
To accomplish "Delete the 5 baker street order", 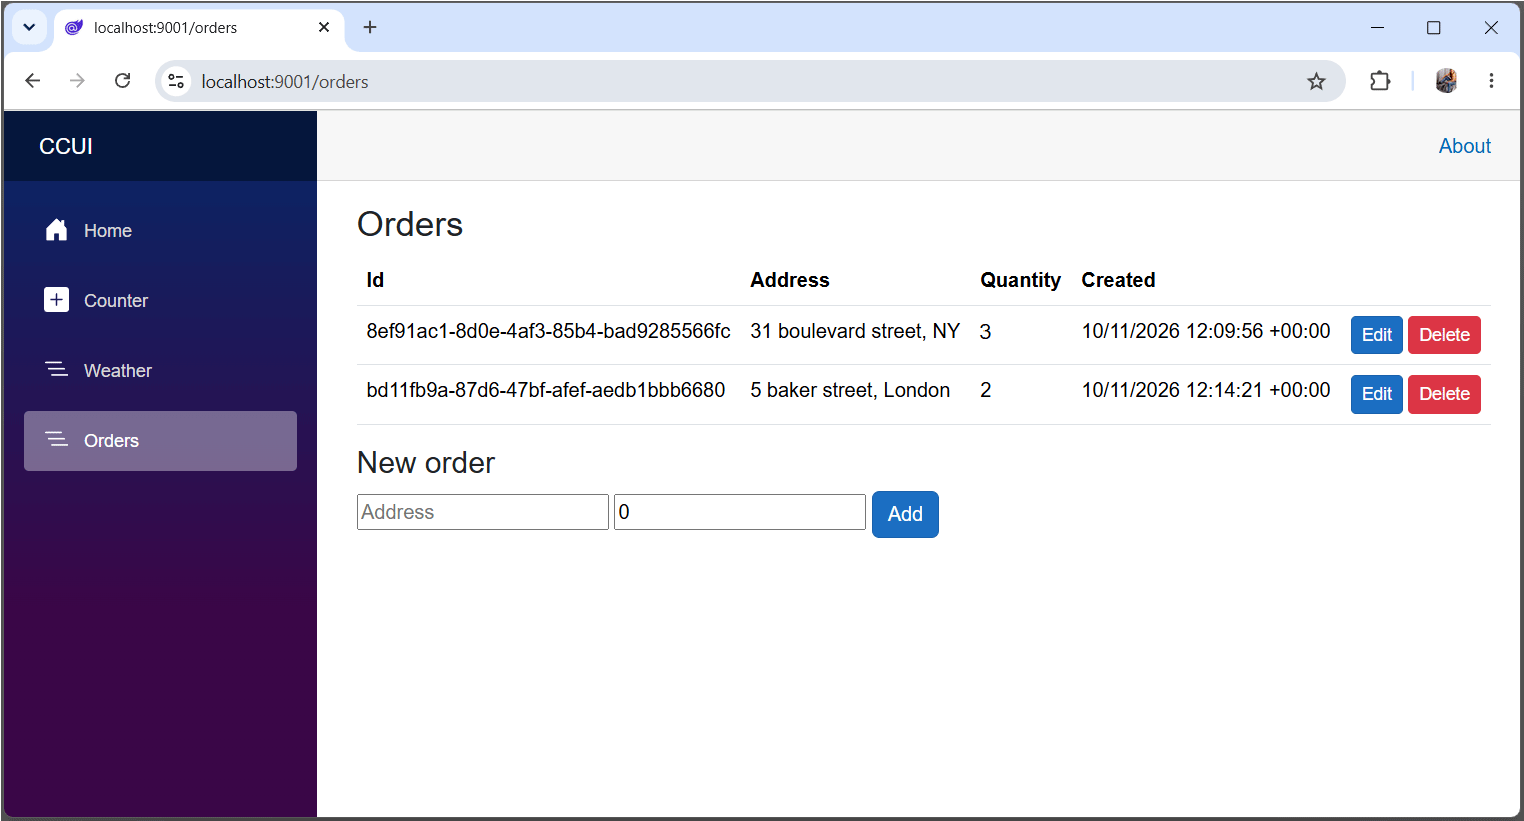I will click(1444, 394).
